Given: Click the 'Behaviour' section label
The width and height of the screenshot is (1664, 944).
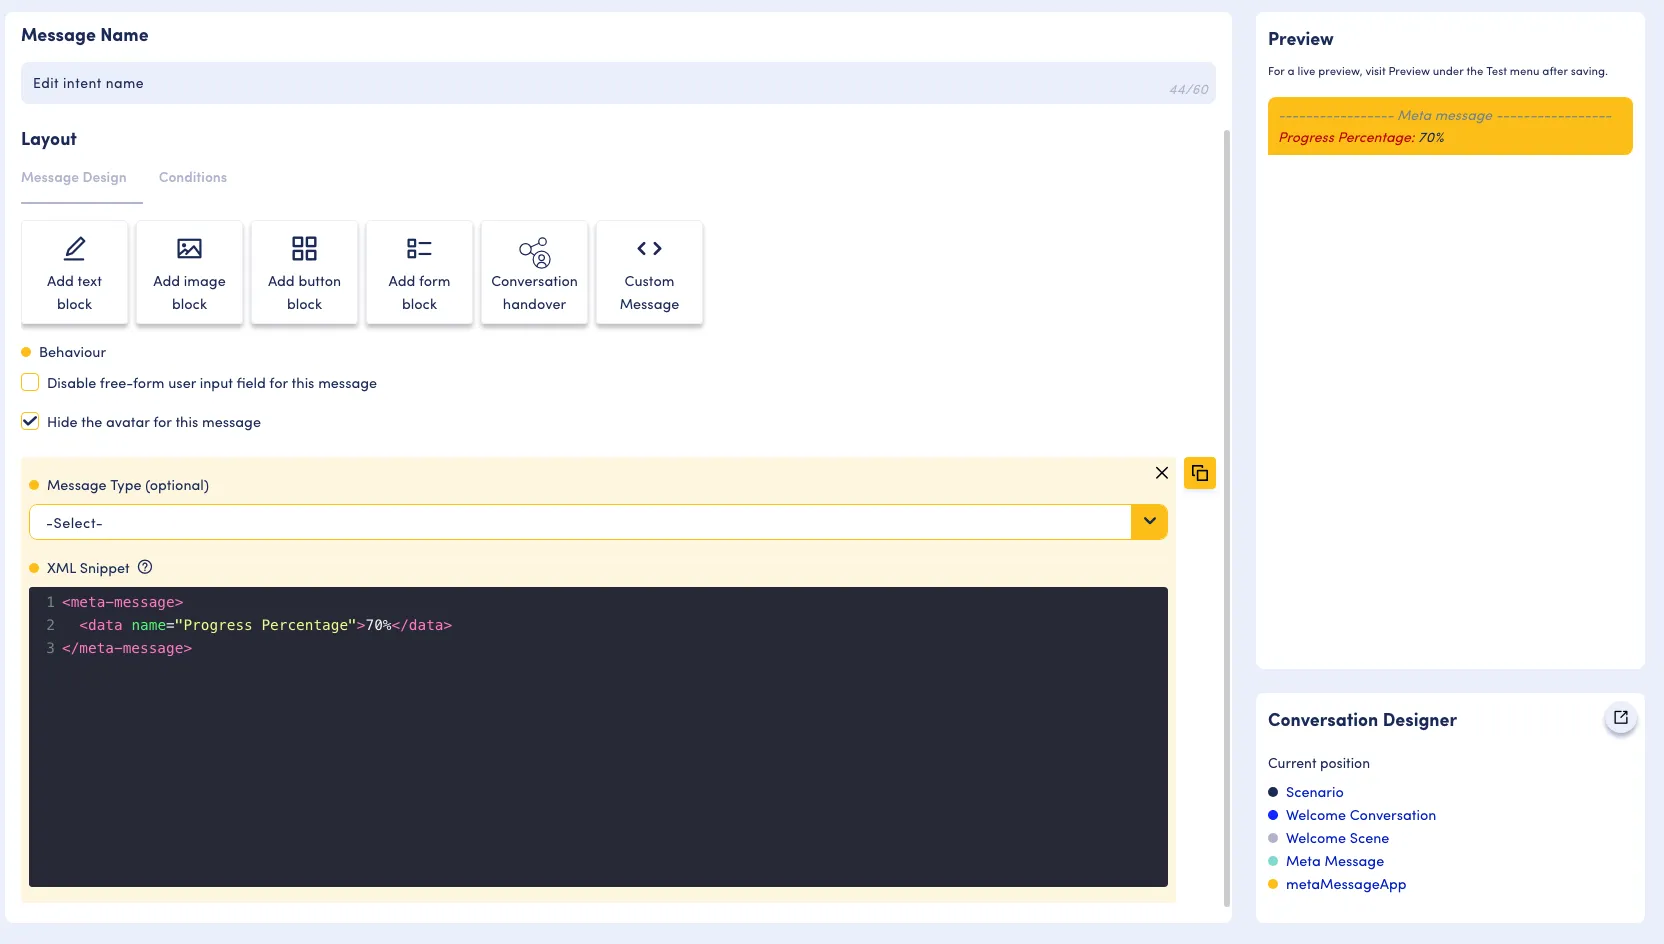Looking at the screenshot, I should [x=72, y=352].
